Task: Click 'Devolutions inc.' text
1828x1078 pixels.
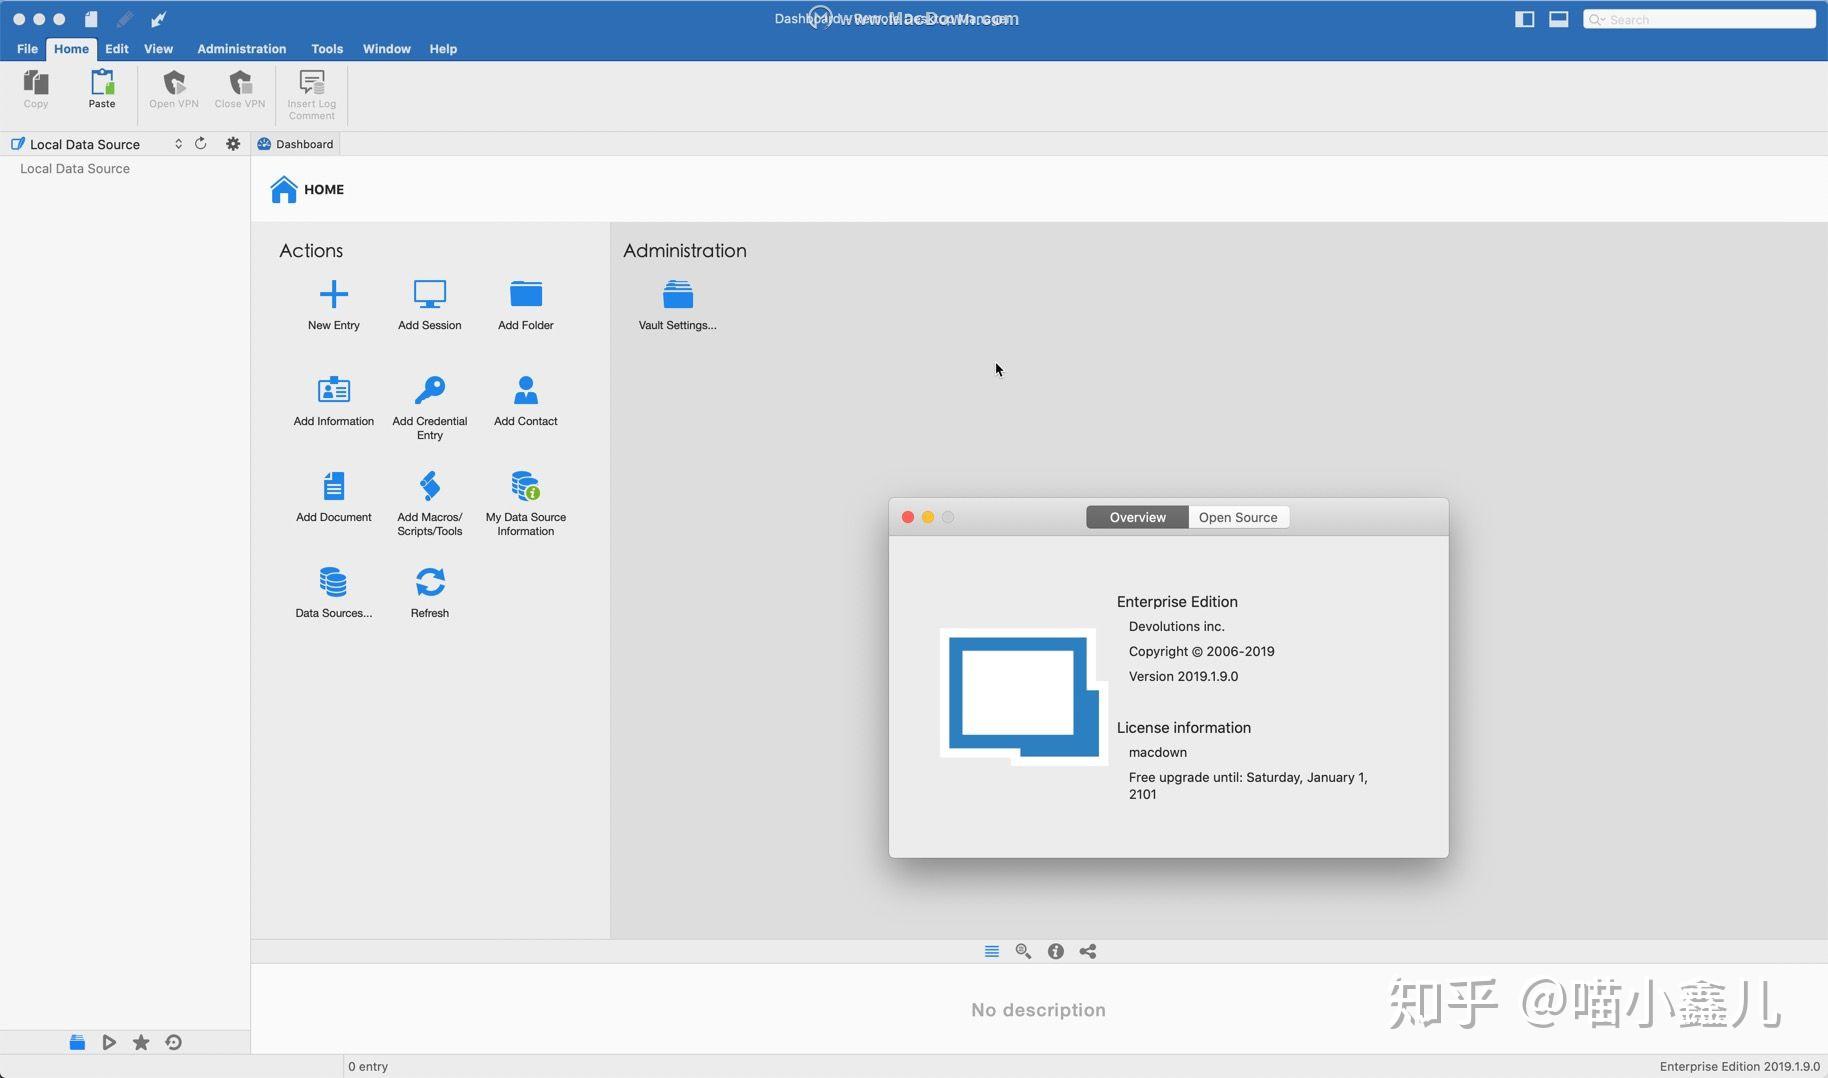Action: (x=1176, y=626)
